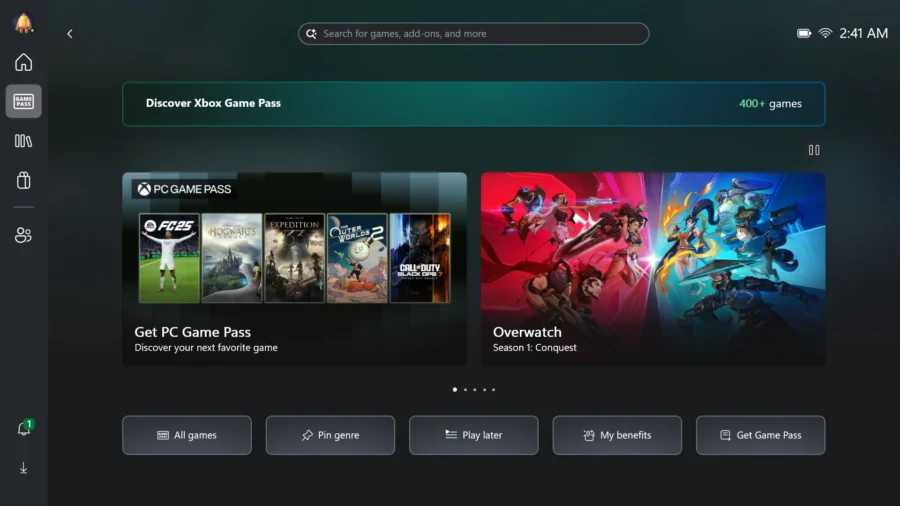The height and width of the screenshot is (506, 900).
Task: Click the search magnifier icon
Action: pos(311,34)
